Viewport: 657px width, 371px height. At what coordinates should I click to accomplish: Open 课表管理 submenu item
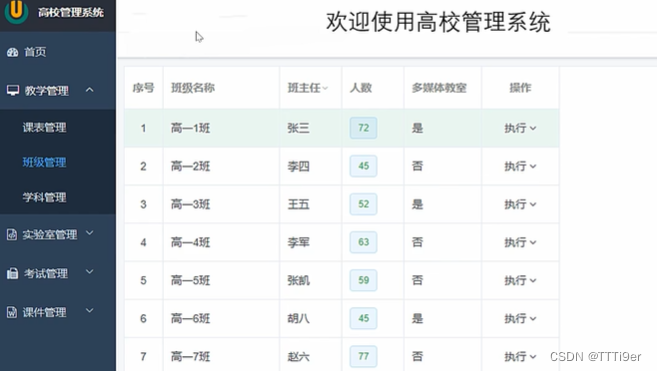[44, 127]
